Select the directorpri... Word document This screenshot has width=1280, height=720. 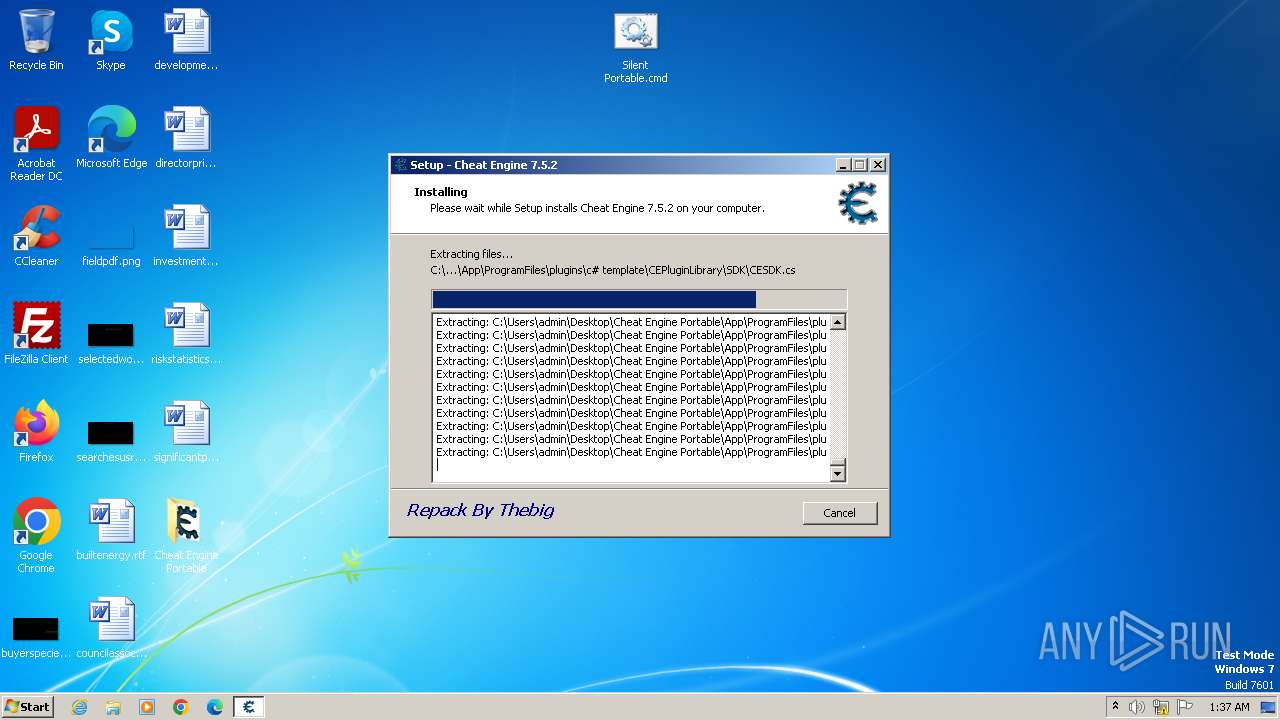pos(186,138)
